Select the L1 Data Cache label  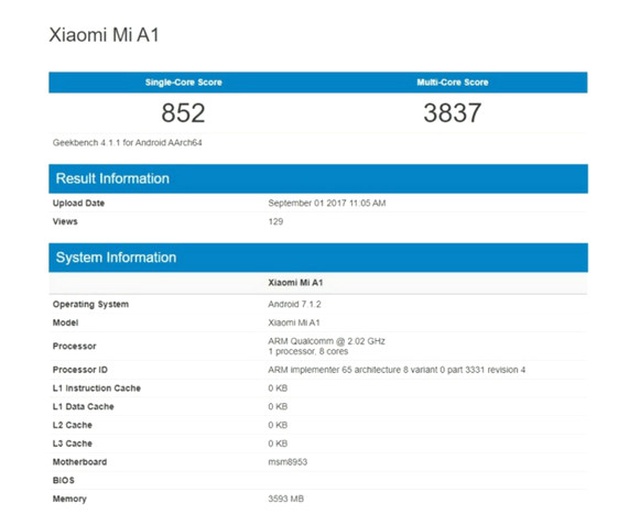point(83,407)
